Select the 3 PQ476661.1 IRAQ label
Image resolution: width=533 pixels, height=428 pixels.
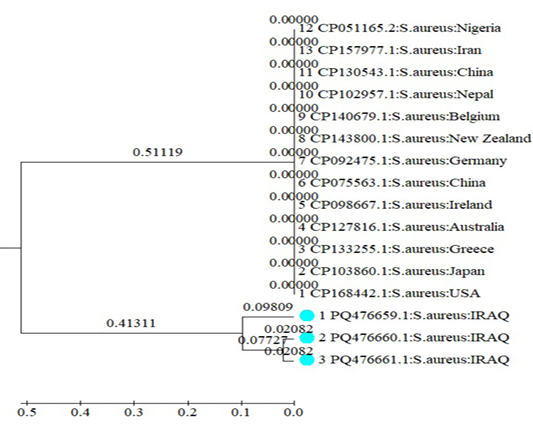pyautogui.click(x=414, y=360)
